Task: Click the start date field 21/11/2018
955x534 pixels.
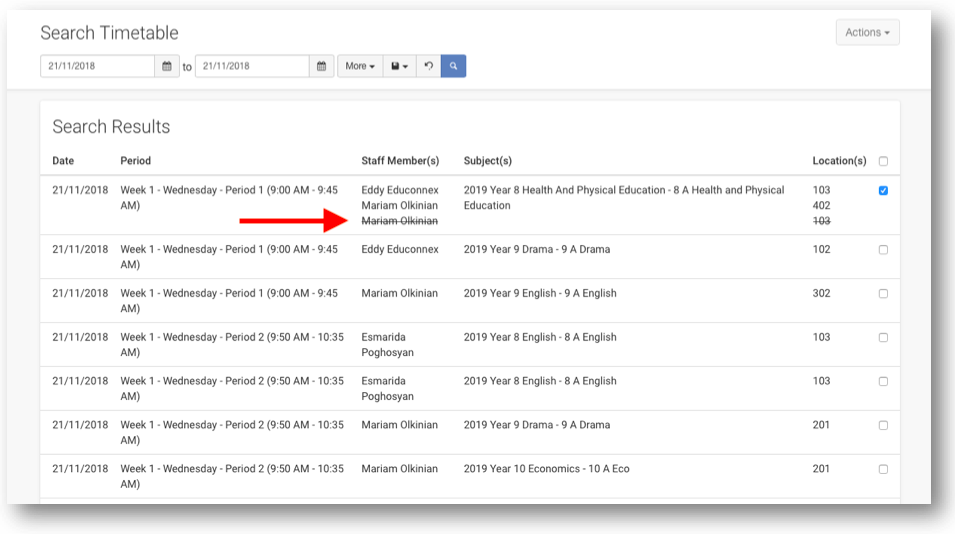Action: pyautogui.click(x=97, y=66)
